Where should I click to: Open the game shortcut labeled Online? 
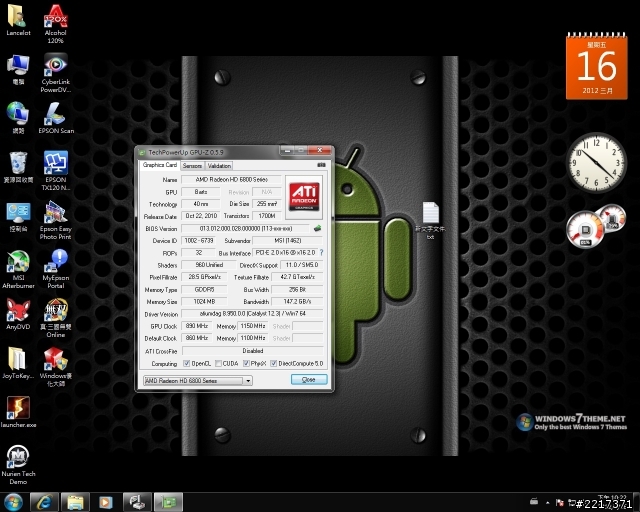(56, 318)
